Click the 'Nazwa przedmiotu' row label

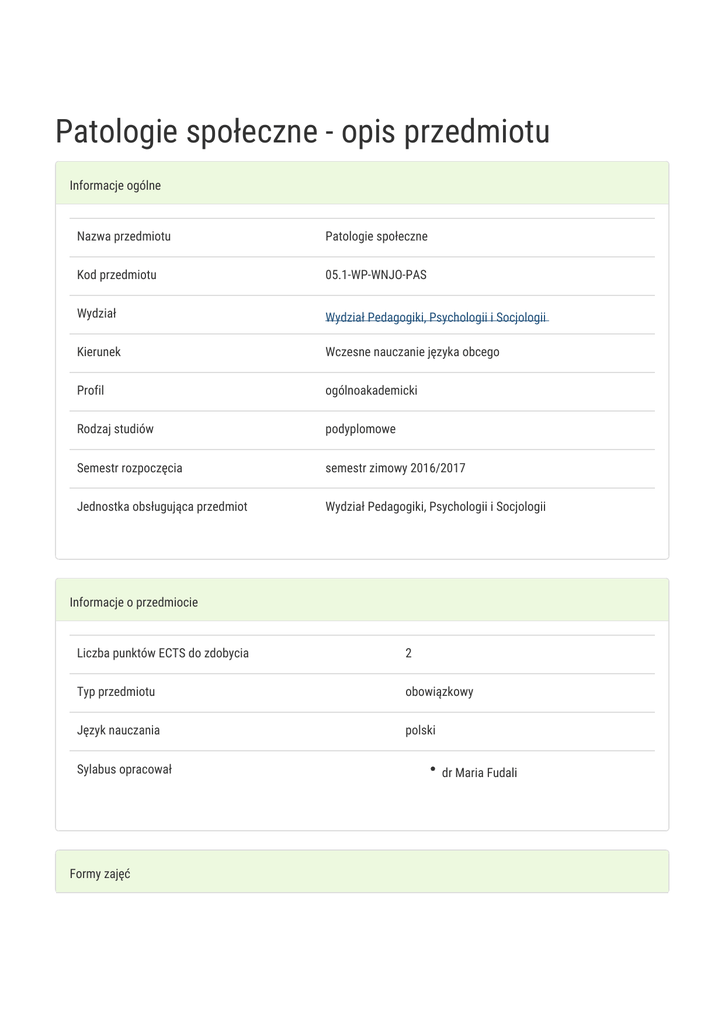(124, 236)
